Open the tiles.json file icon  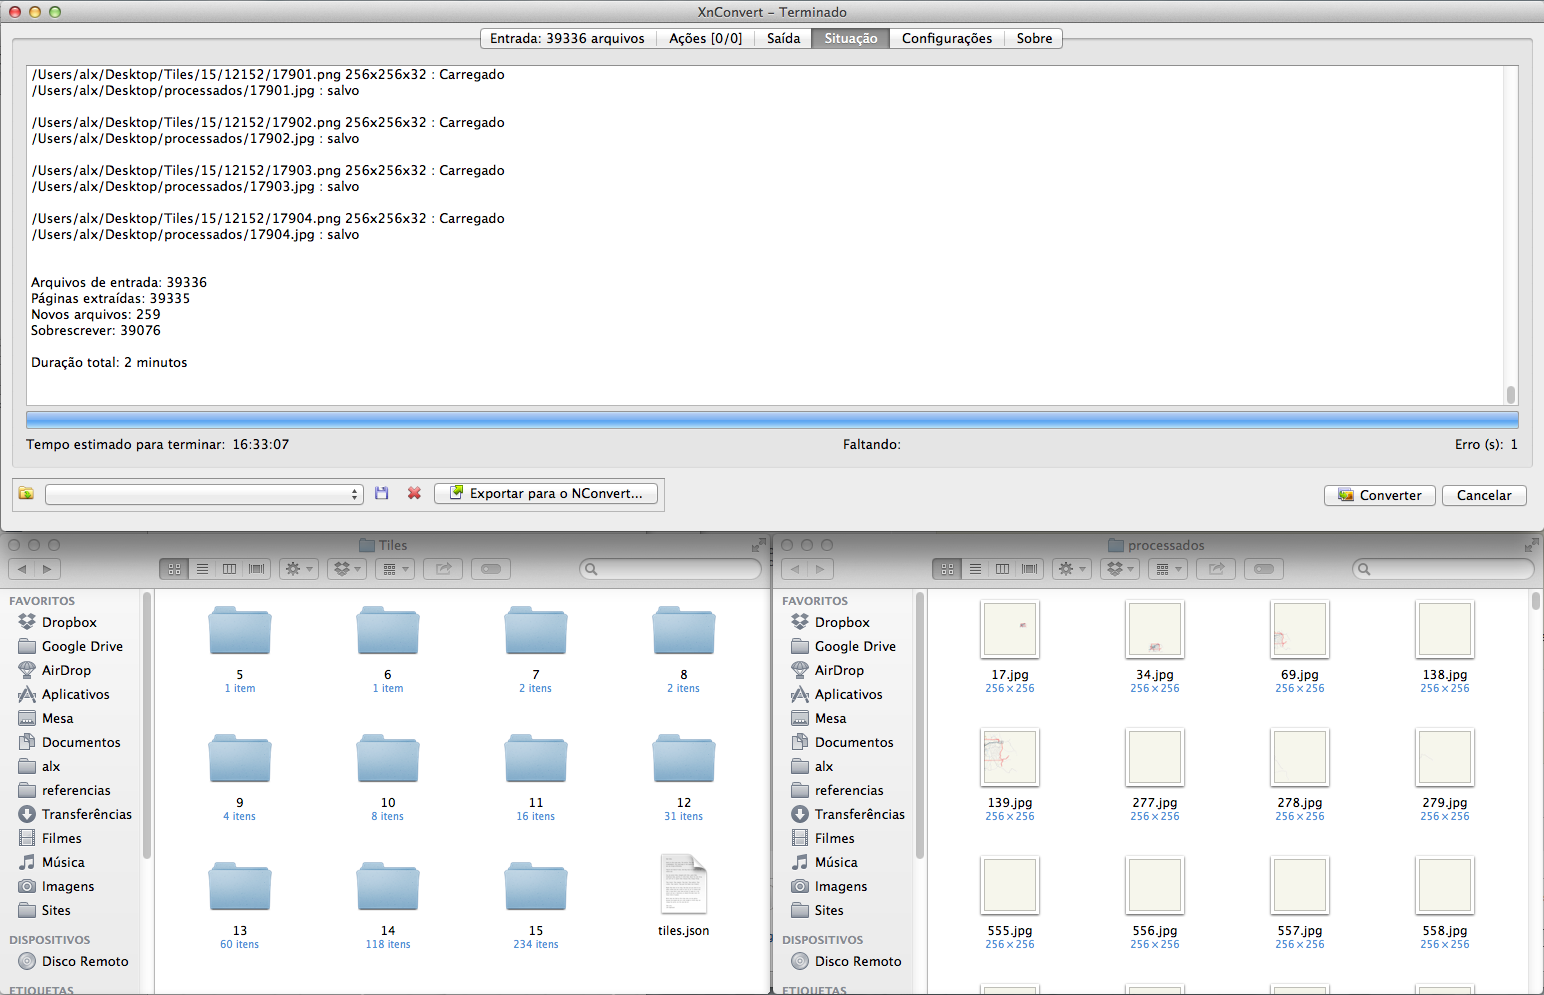[683, 884]
